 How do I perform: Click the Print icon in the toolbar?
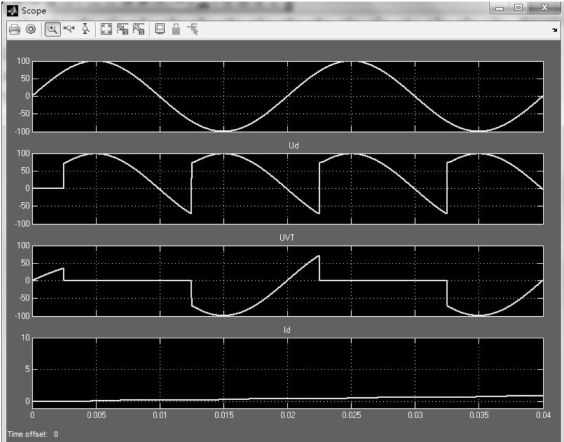tap(14, 29)
